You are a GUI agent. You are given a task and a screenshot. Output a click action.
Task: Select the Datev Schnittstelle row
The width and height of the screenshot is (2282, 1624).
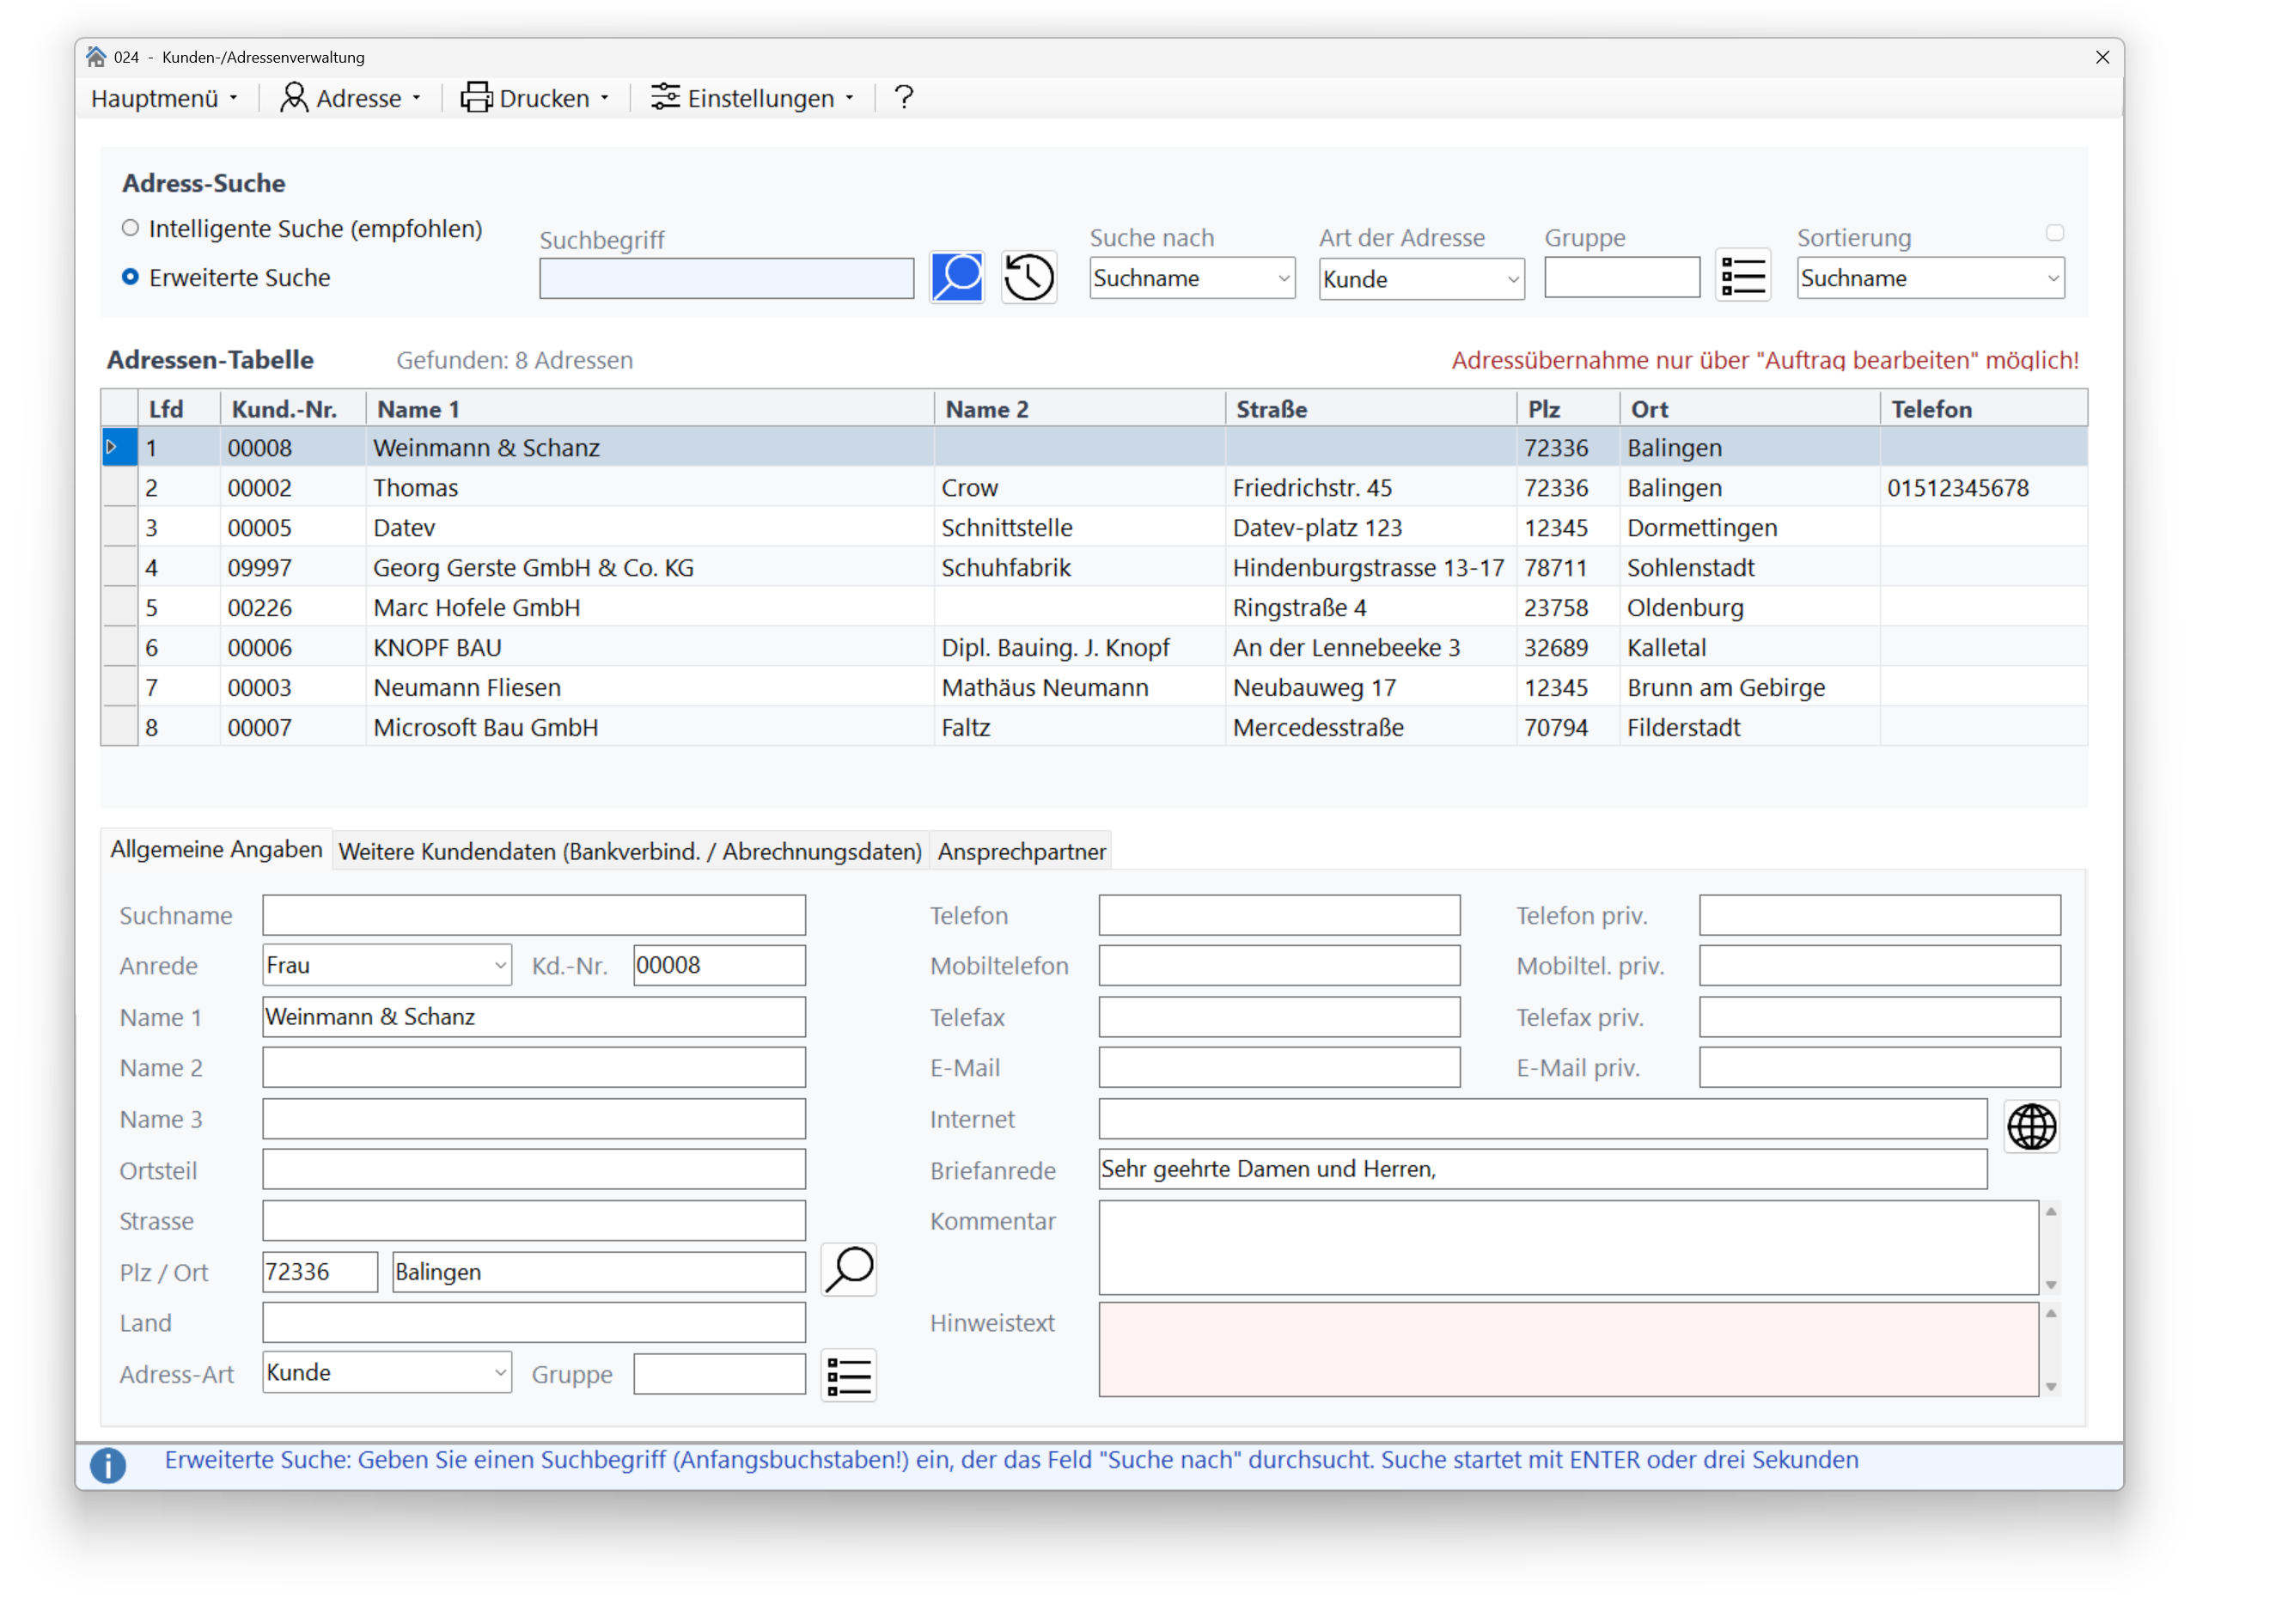[x=1094, y=528]
